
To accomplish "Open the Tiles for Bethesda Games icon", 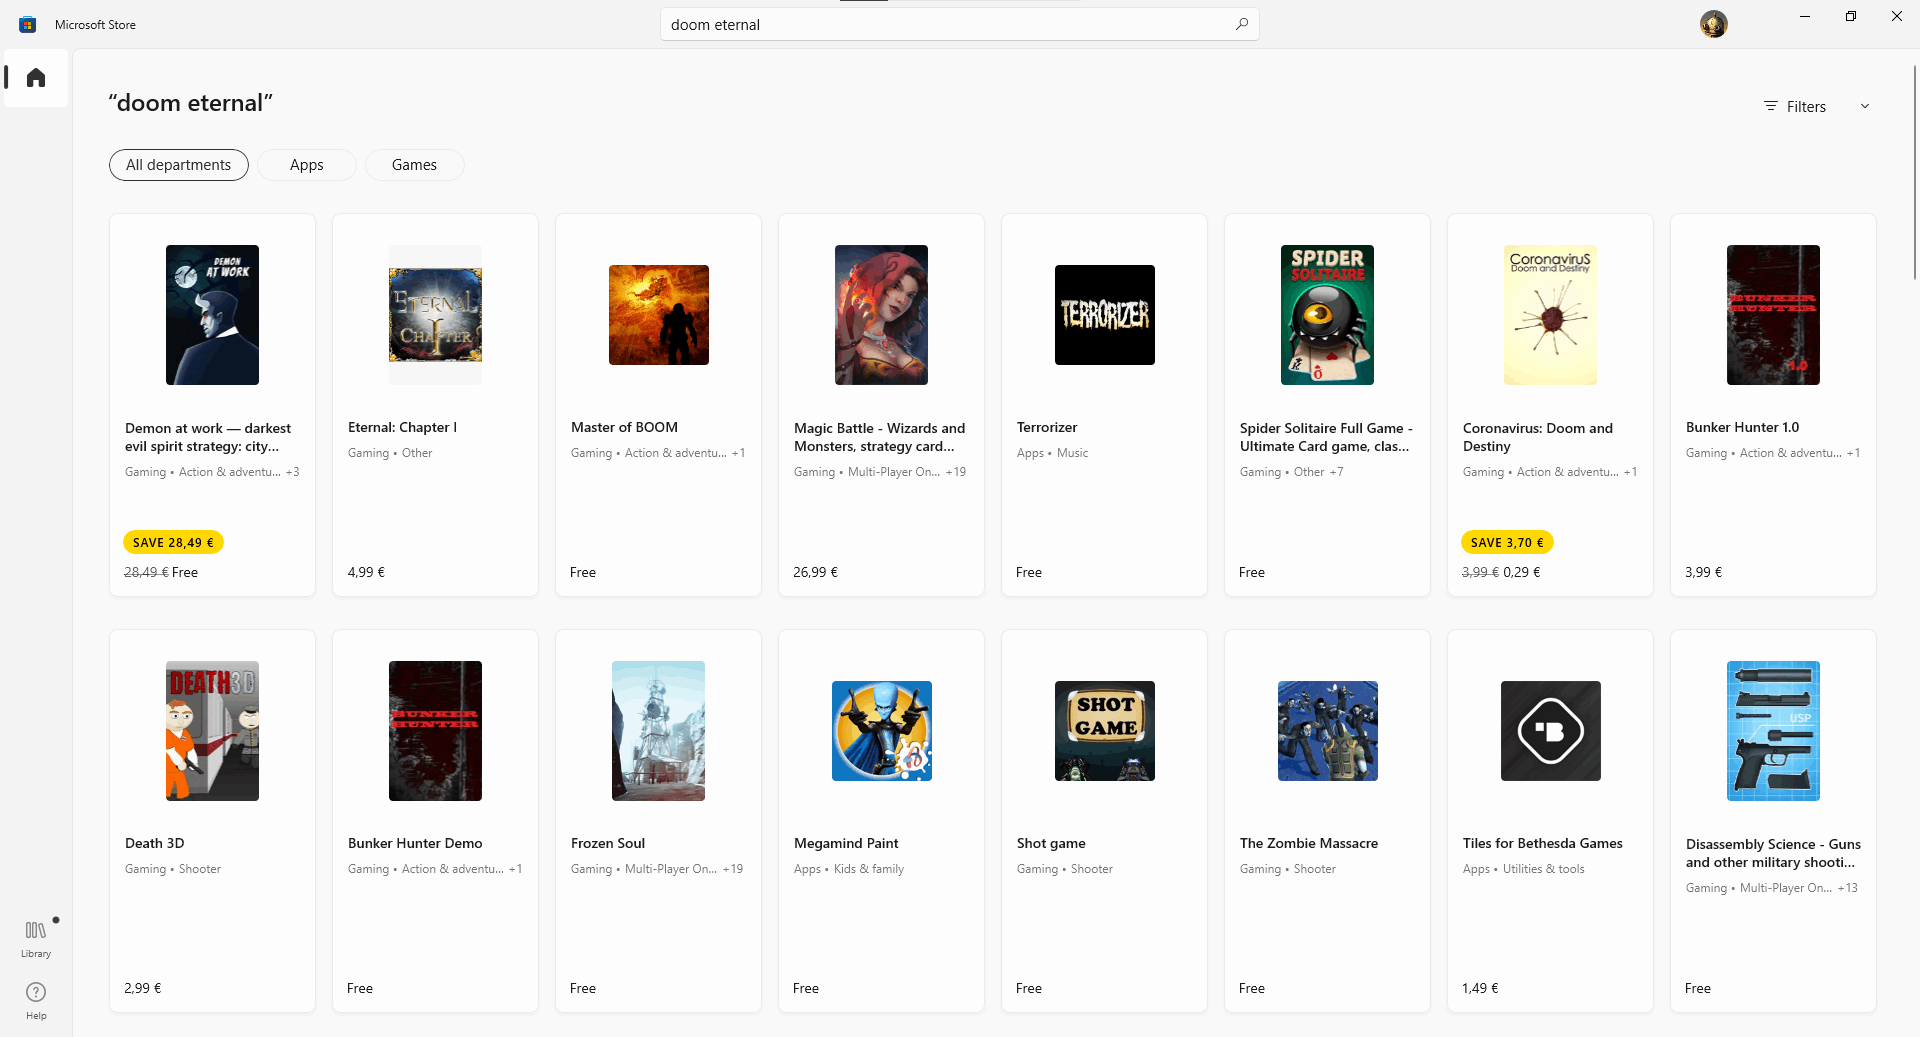I will click(x=1551, y=731).
